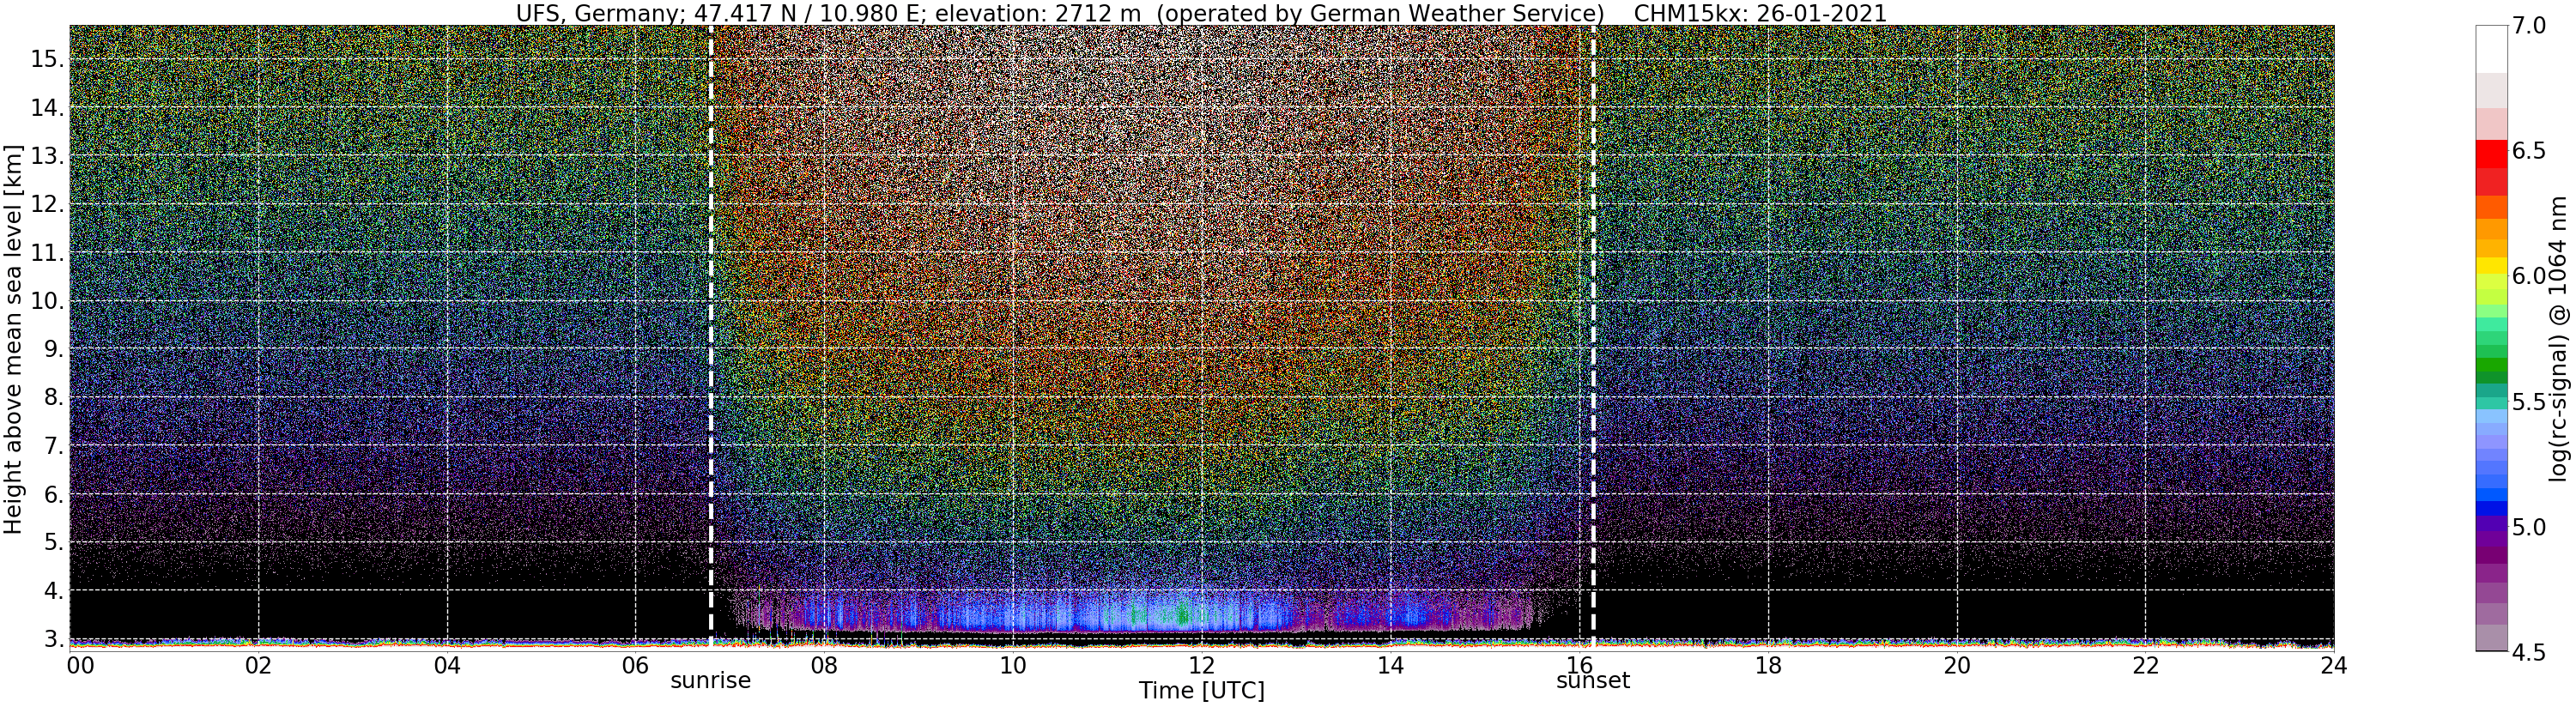Select the "9." height axis tick label
Viewport: 2576px width, 707px height.
coord(54,349)
